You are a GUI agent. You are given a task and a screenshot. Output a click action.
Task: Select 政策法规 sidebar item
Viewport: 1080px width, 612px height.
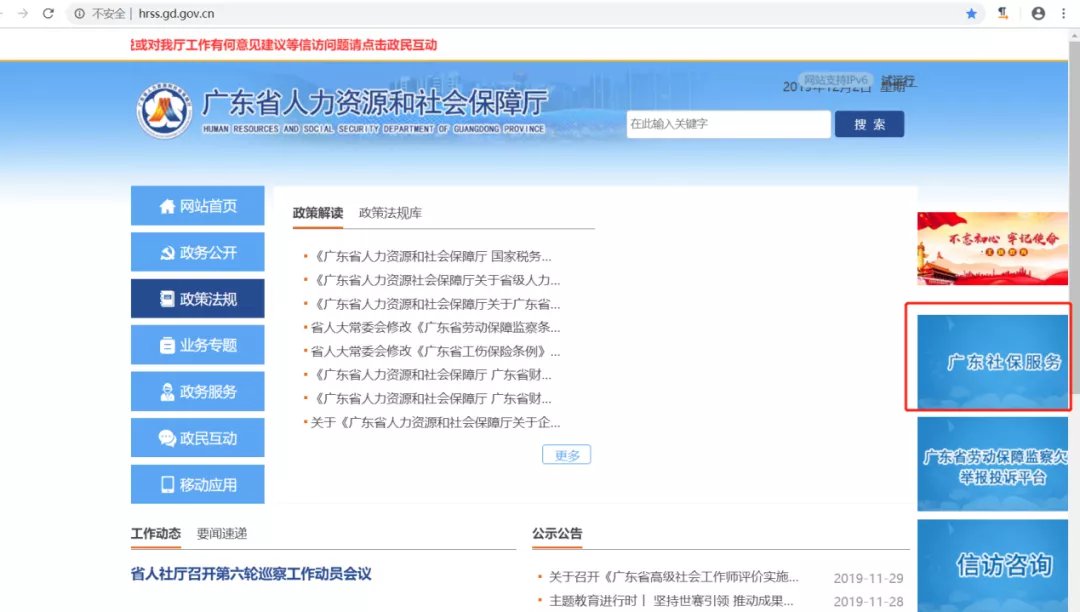pos(198,299)
